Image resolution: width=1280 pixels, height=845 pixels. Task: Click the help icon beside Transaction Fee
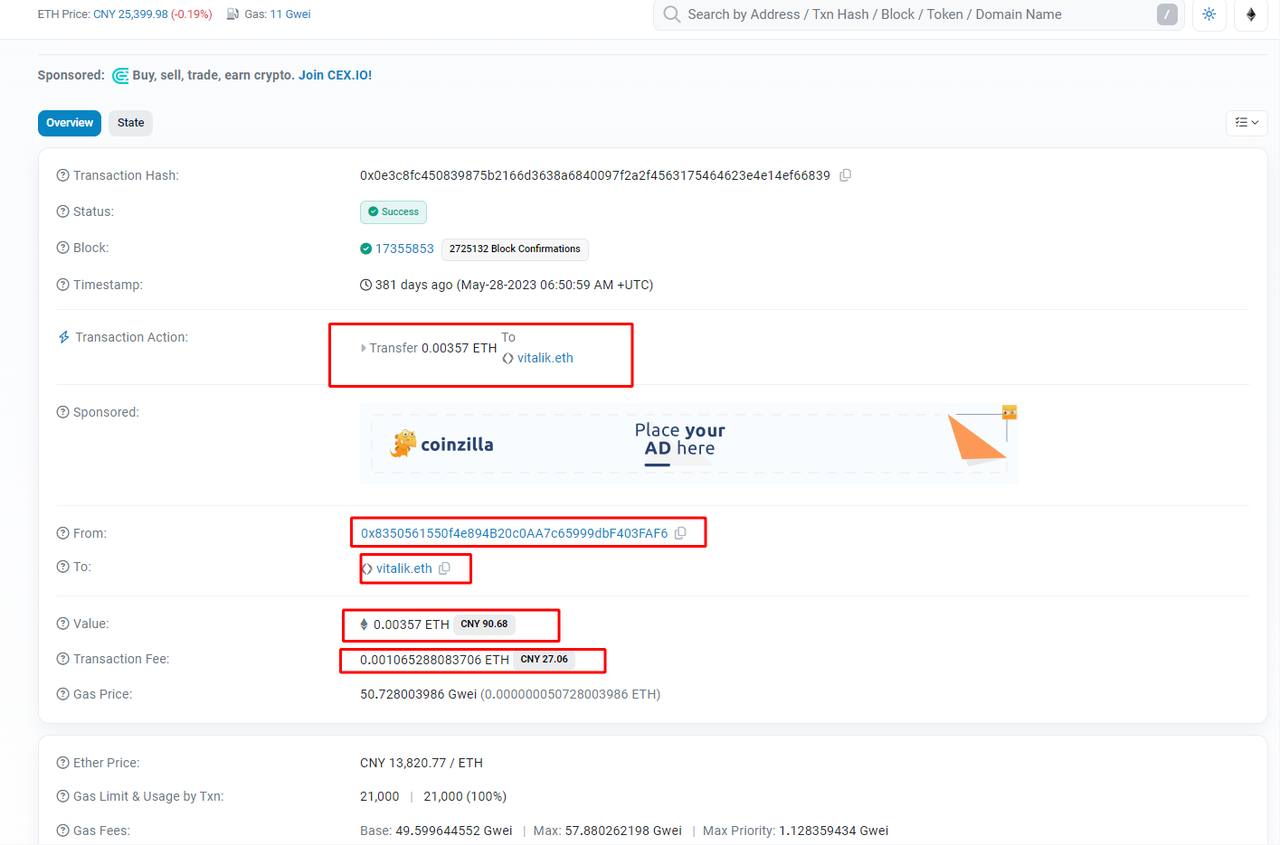(x=63, y=659)
